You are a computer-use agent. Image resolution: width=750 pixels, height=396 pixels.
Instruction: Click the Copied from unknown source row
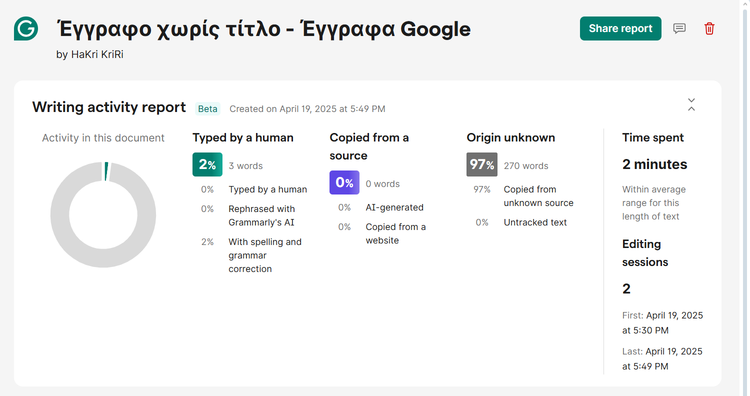coord(523,196)
